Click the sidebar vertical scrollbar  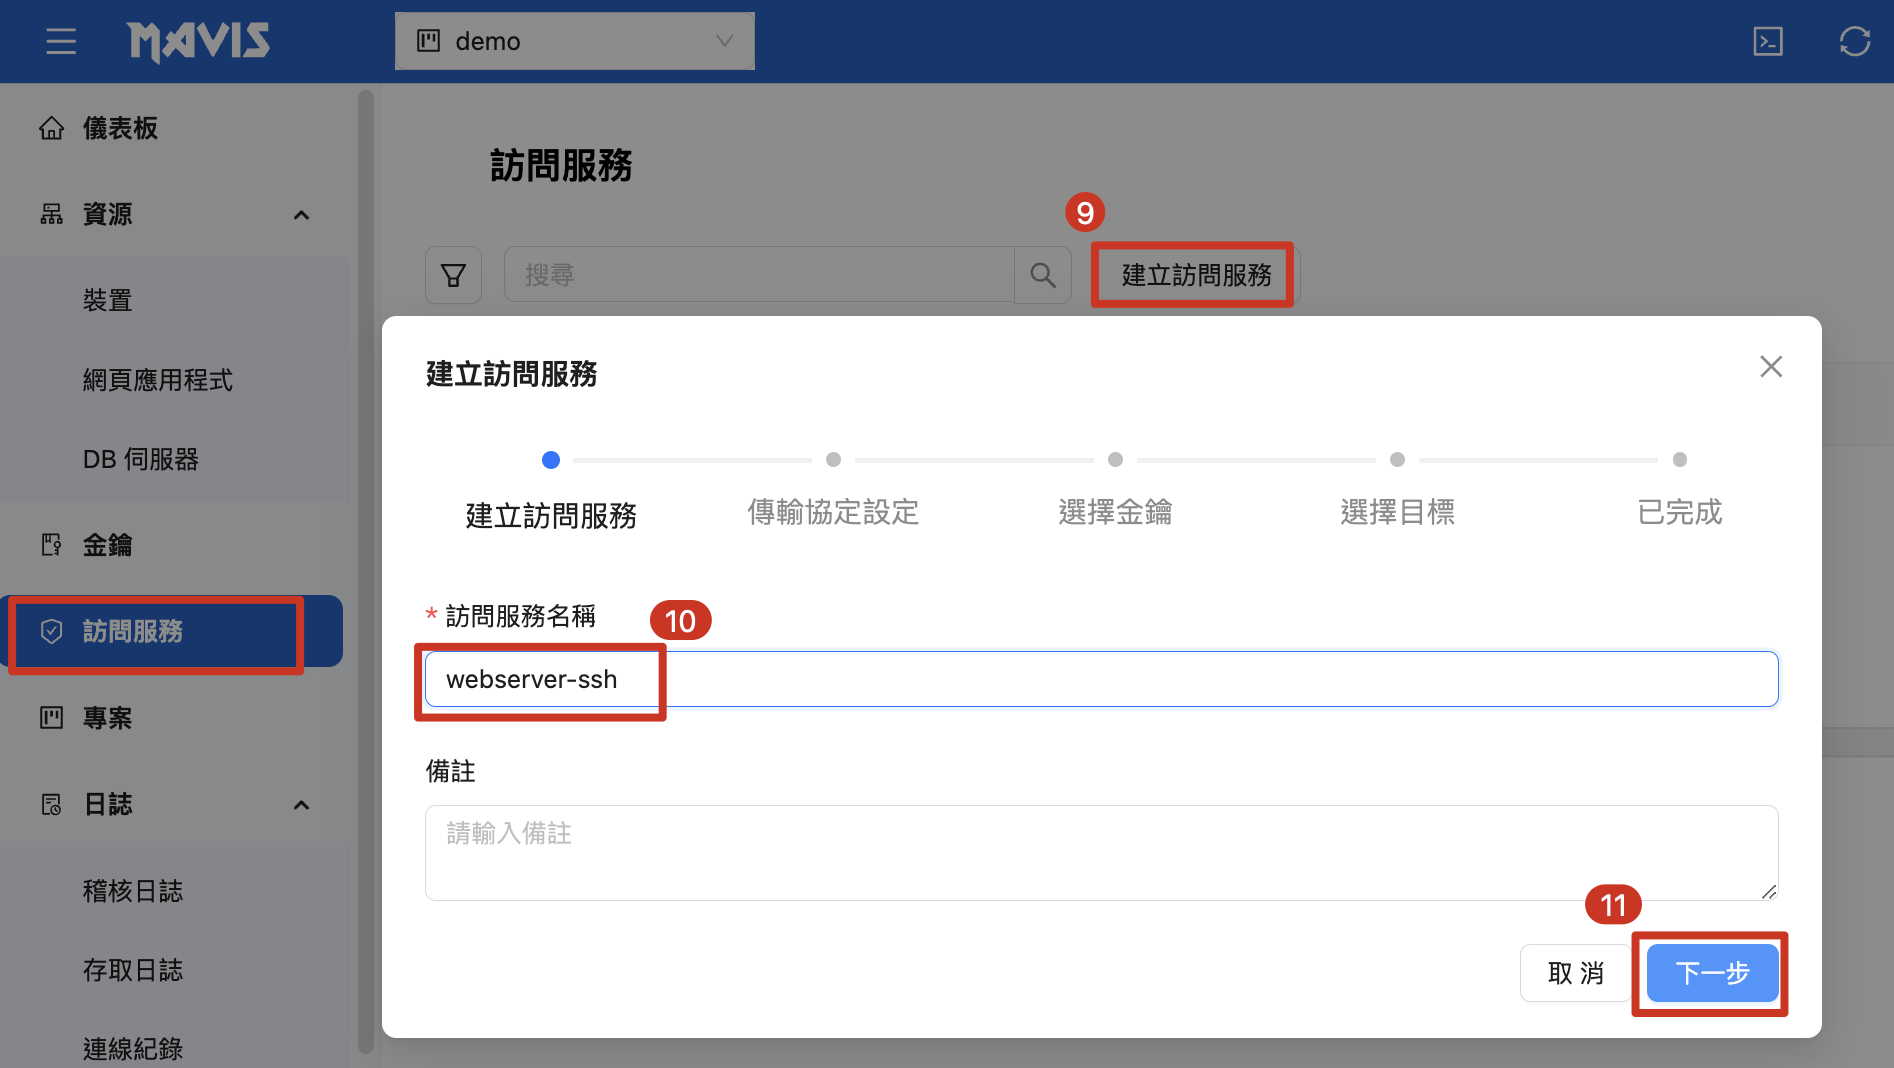pyautogui.click(x=366, y=570)
